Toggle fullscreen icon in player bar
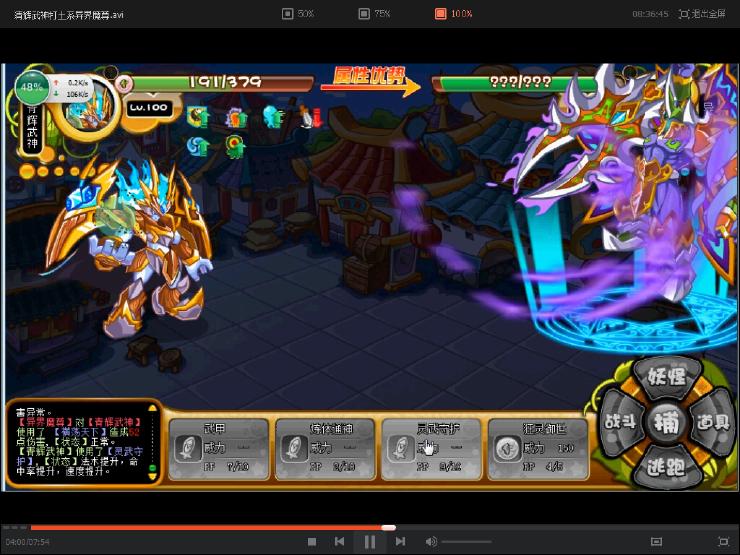The width and height of the screenshot is (740, 555). 723,542
